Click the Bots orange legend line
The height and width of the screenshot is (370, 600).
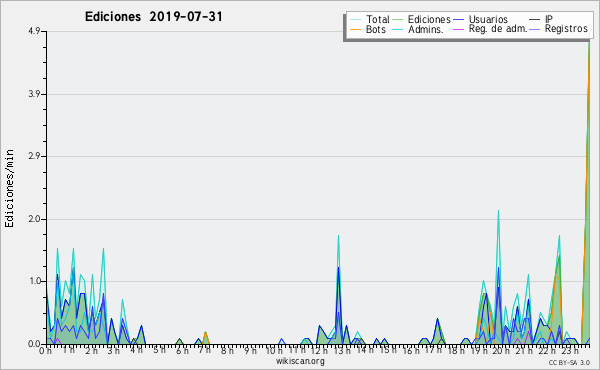[355, 29]
